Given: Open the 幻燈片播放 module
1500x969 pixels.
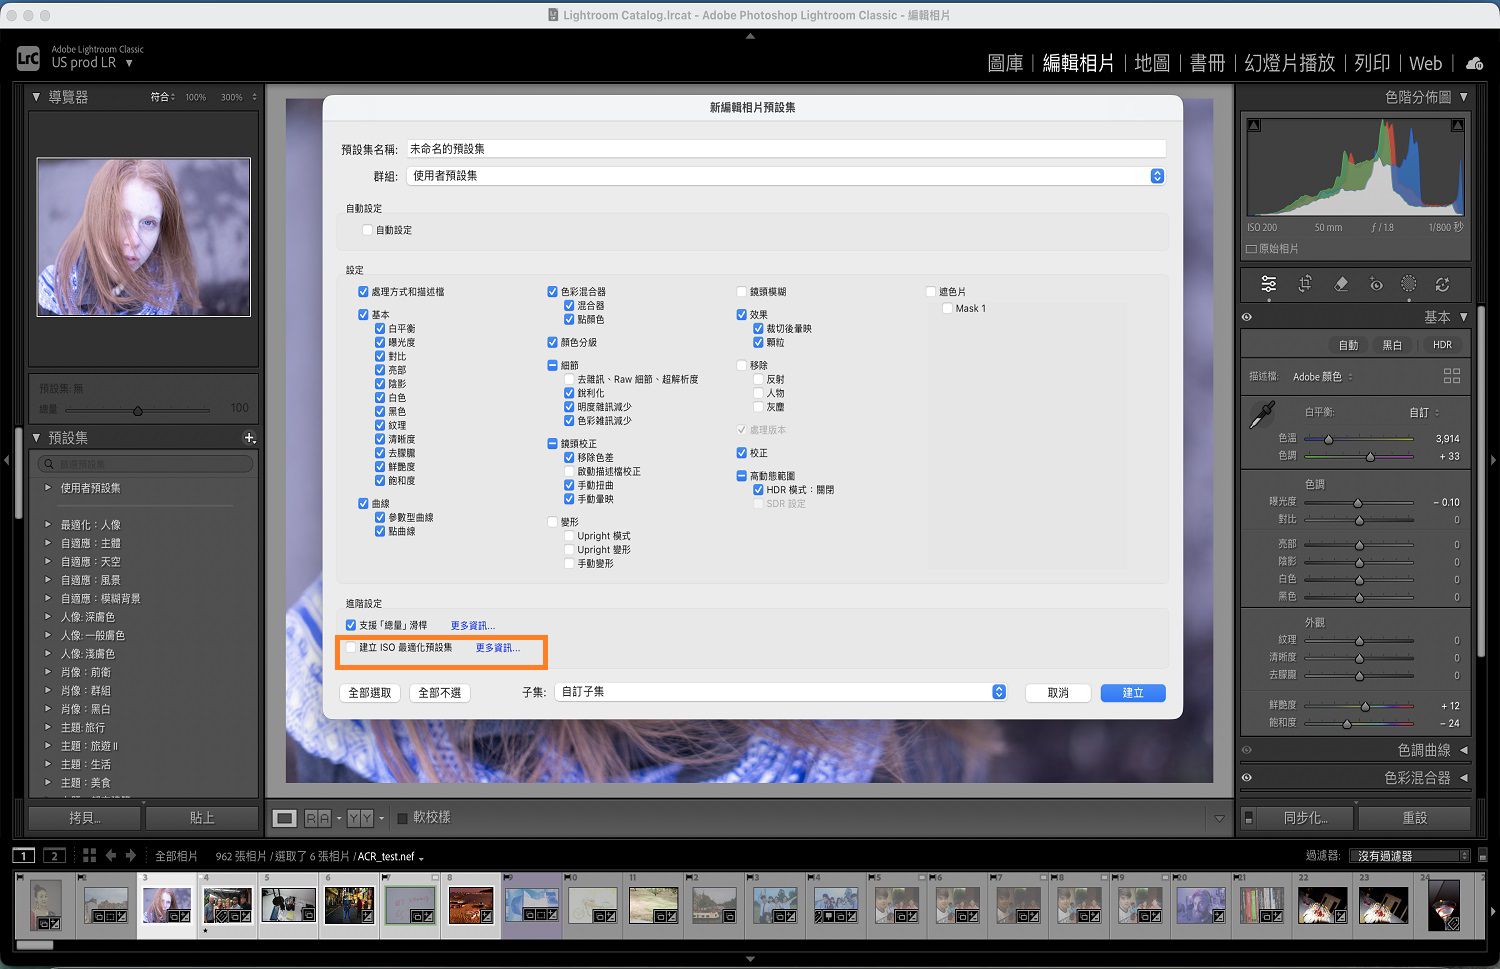Looking at the screenshot, I should 1290,63.
